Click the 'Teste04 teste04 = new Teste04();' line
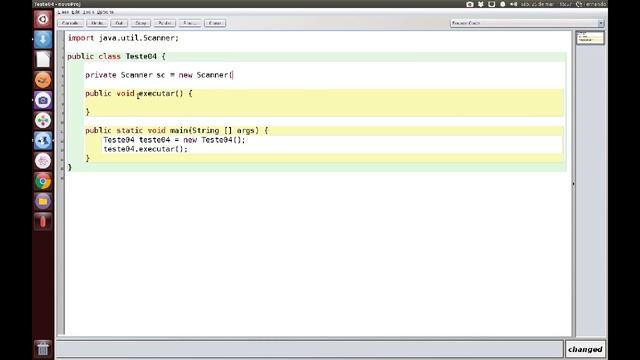 (x=174, y=140)
